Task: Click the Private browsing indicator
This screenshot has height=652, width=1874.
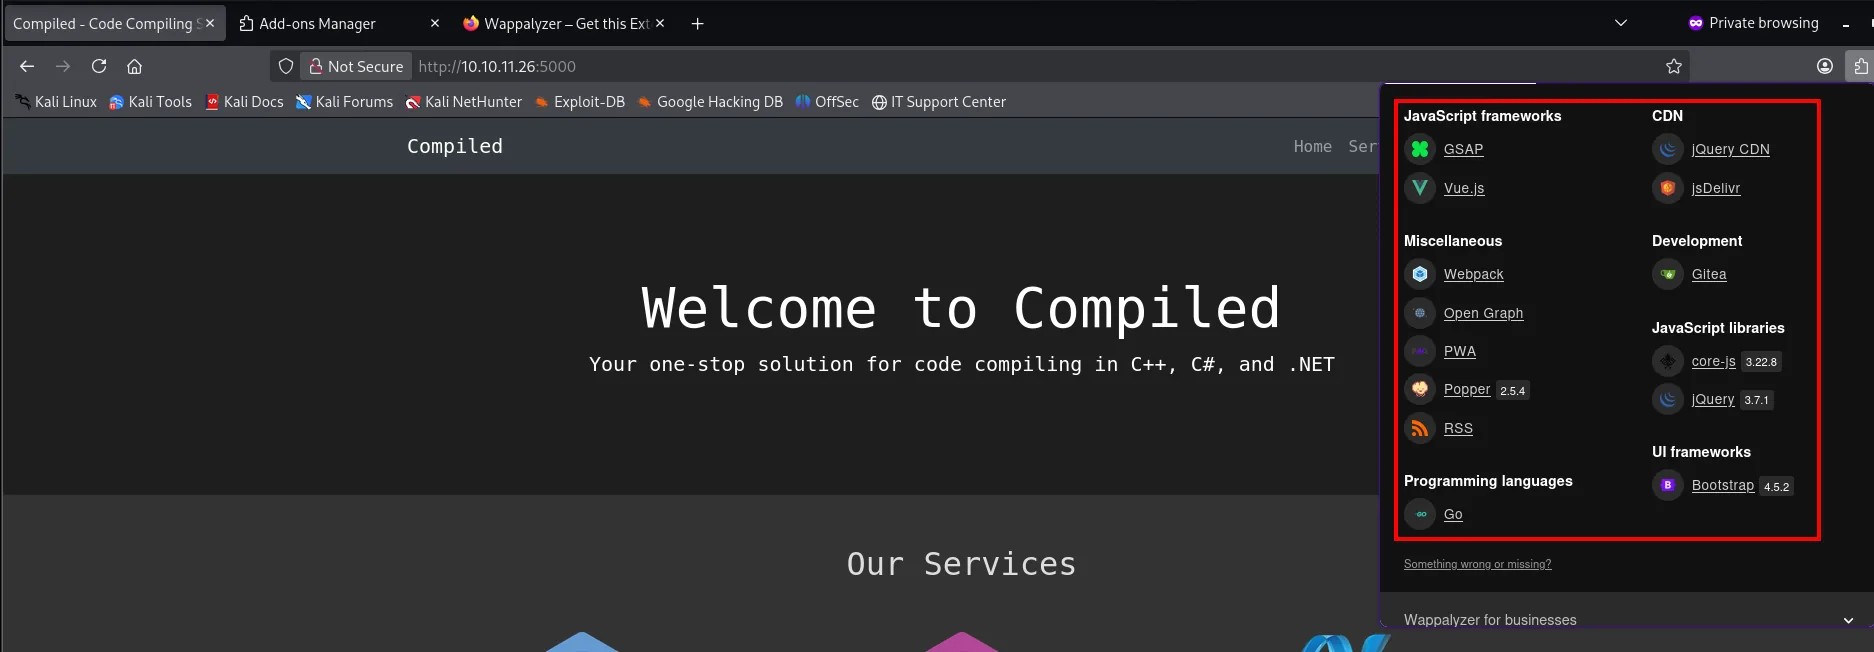Action: coord(1753,23)
